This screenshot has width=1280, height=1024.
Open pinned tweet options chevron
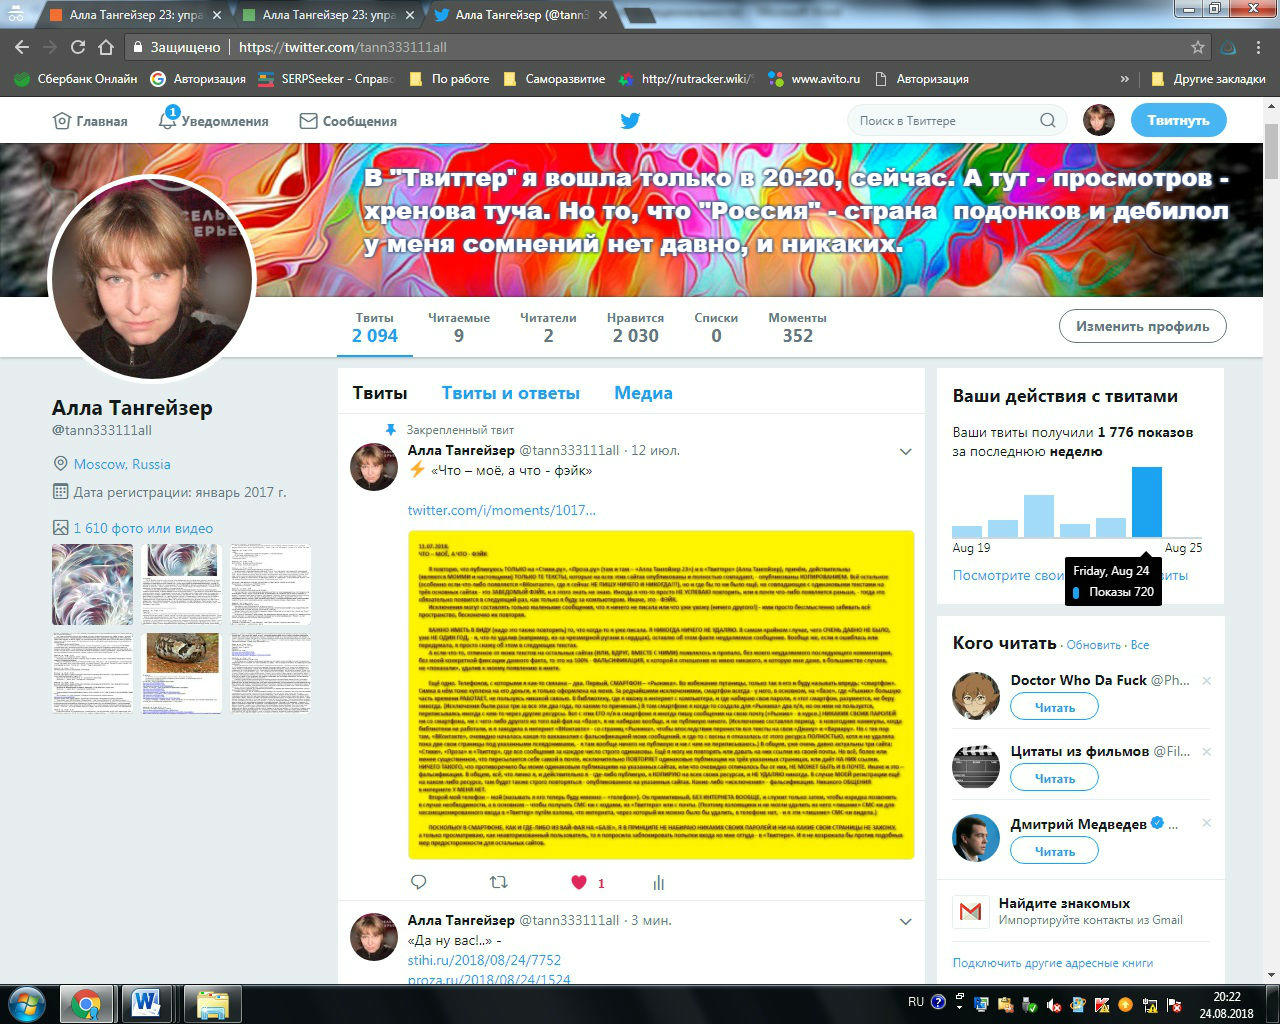(905, 452)
